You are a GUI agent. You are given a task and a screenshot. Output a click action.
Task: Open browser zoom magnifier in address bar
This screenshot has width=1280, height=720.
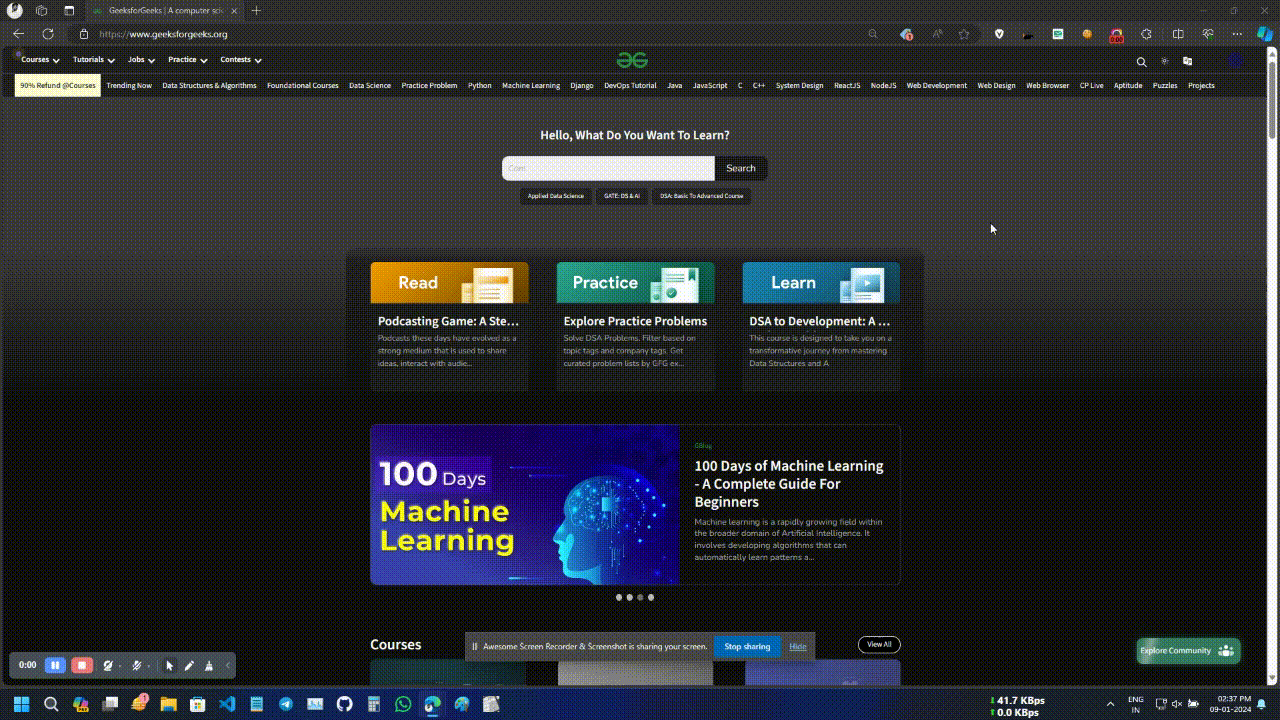pos(873,34)
